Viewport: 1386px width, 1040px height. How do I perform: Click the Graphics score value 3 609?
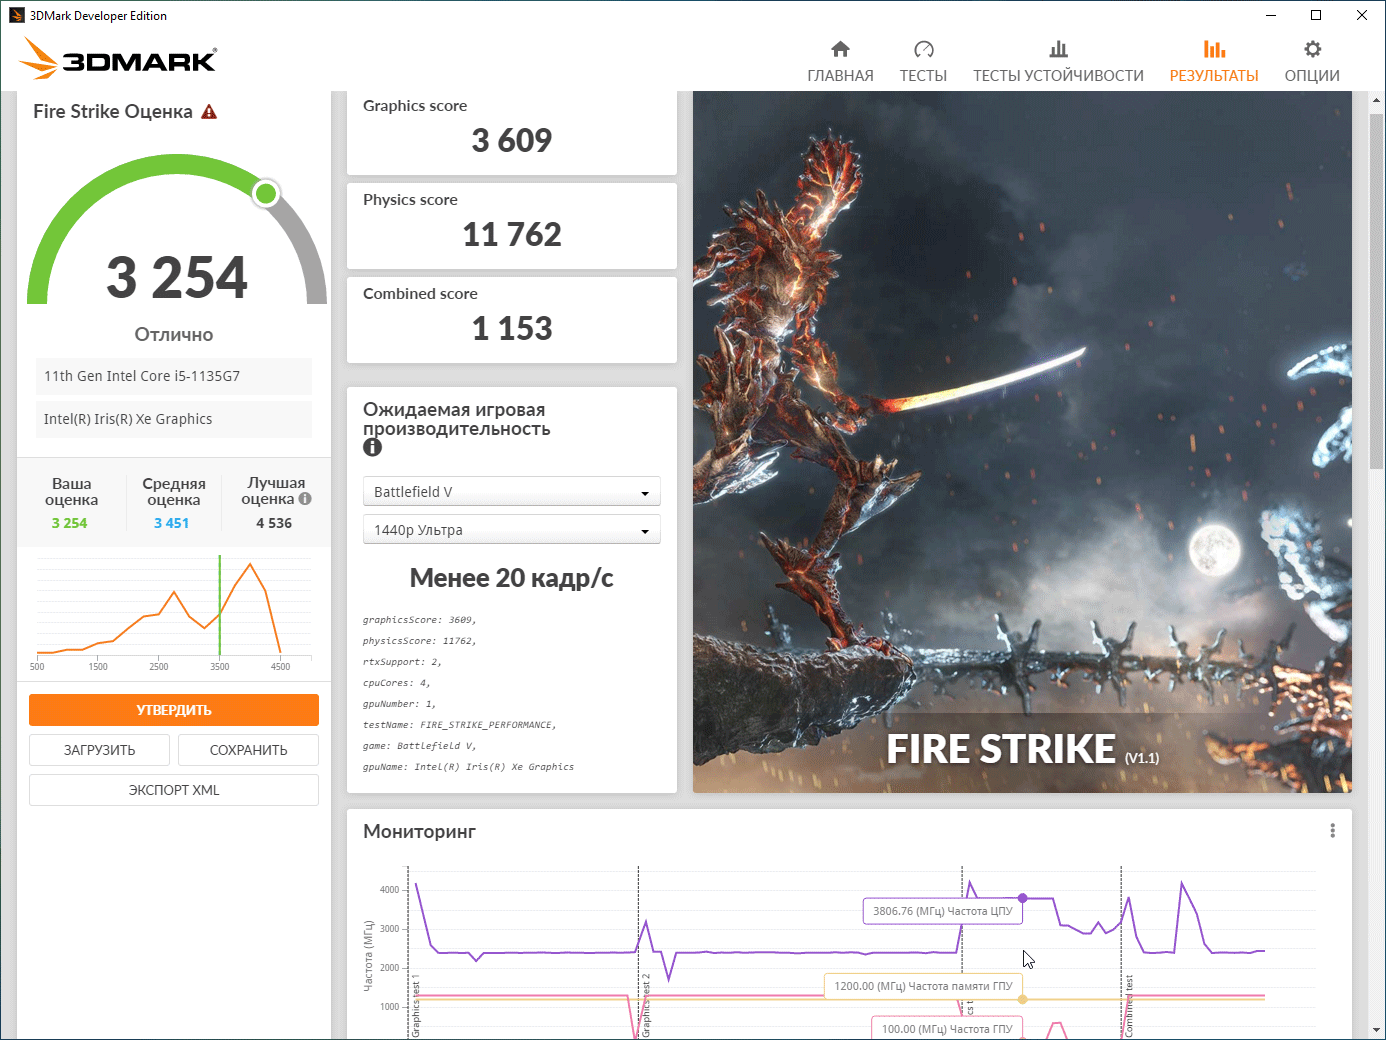tap(512, 140)
